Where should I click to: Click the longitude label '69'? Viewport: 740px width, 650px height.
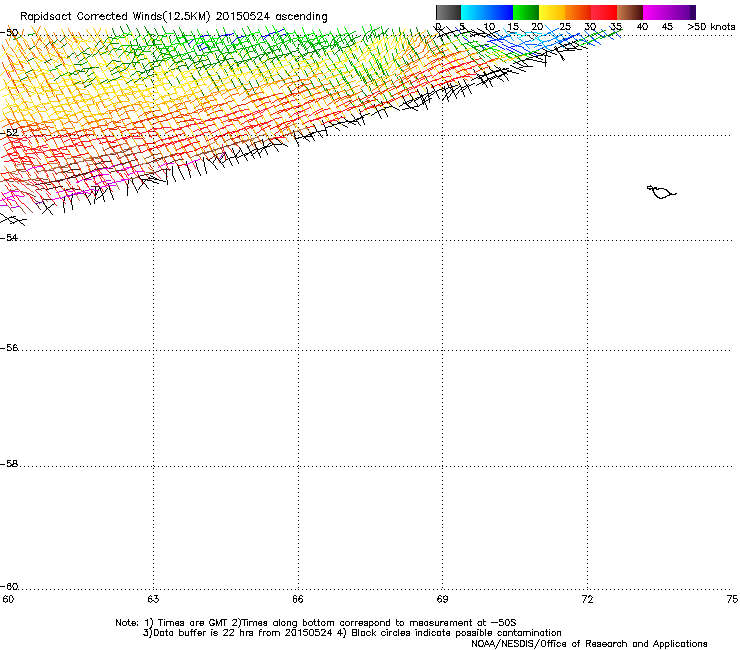click(x=442, y=599)
